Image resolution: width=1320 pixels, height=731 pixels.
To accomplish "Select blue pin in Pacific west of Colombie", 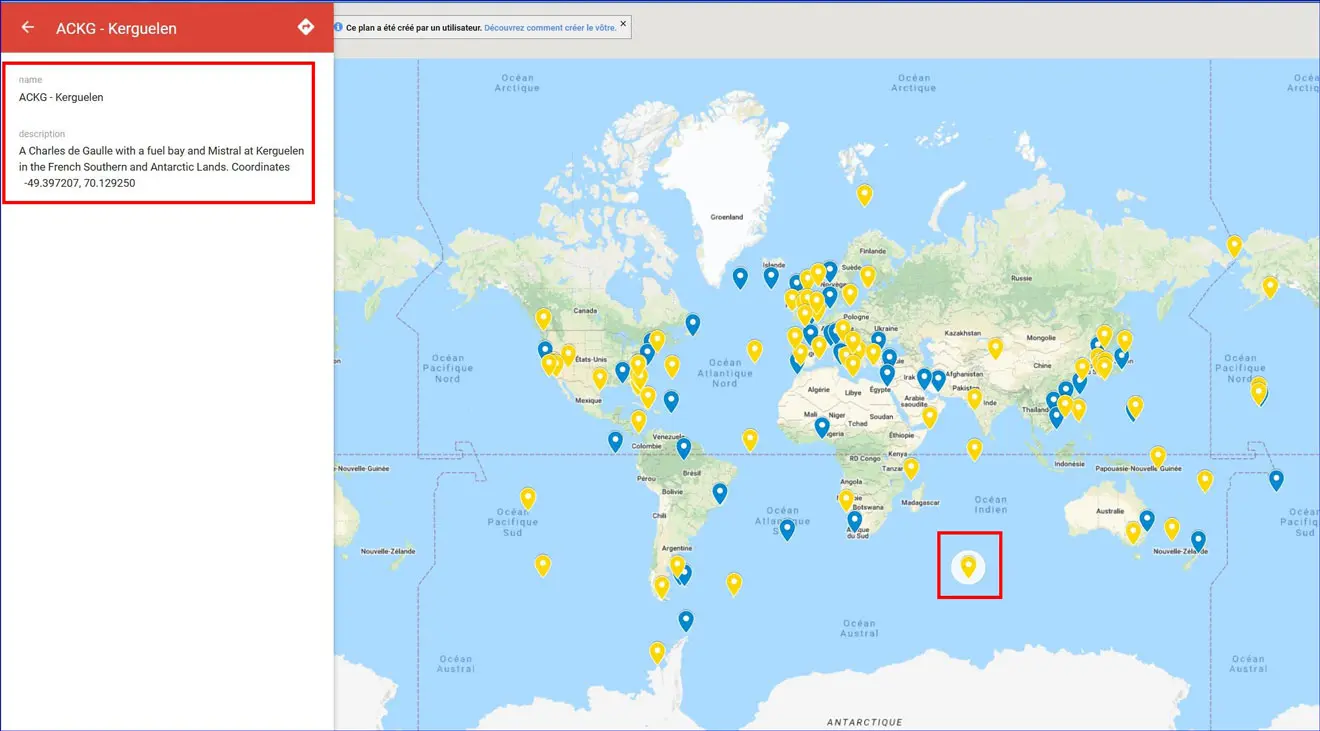I will (615, 441).
